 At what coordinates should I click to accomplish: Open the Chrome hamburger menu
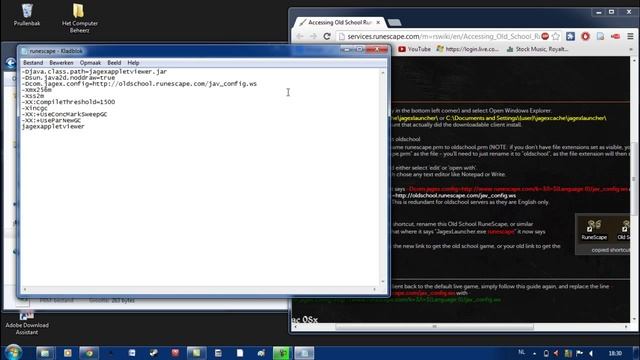click(x=631, y=36)
